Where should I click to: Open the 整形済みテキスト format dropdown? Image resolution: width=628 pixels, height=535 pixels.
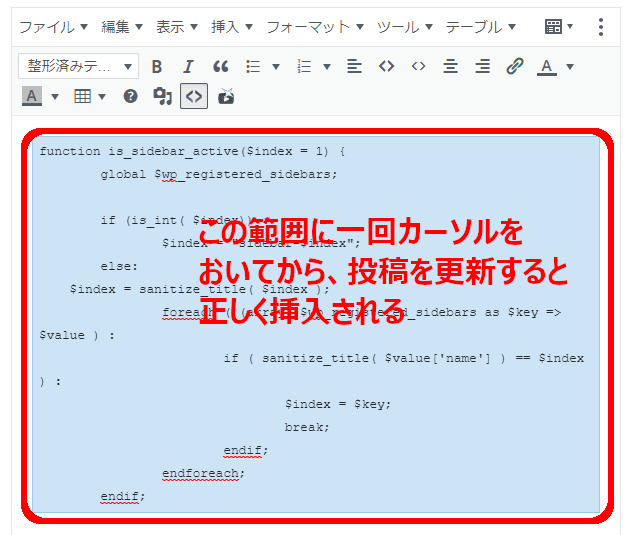pos(78,67)
